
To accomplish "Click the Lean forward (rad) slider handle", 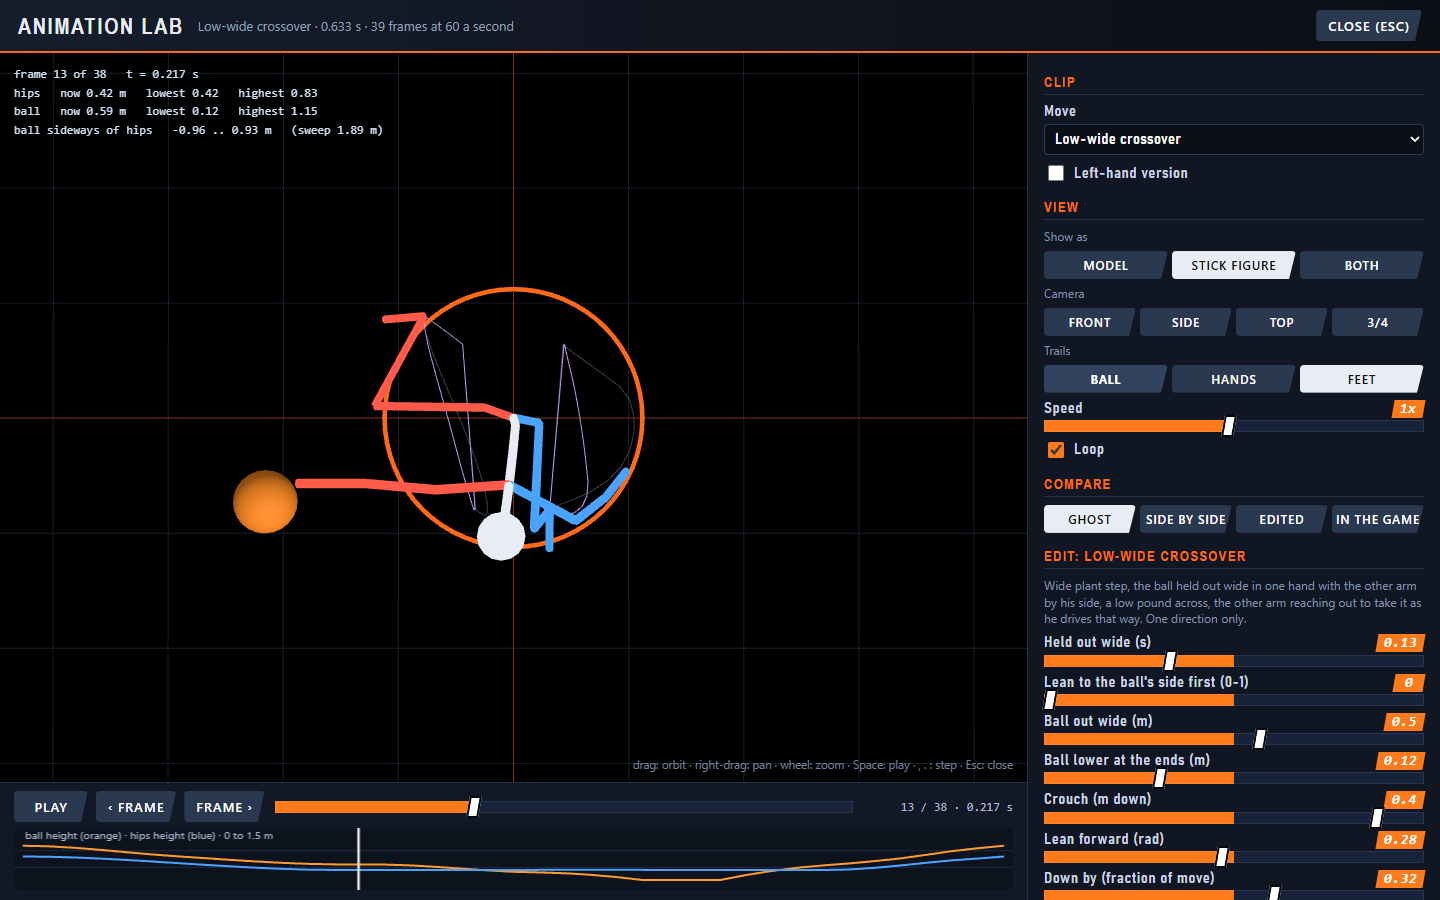I will [1222, 857].
